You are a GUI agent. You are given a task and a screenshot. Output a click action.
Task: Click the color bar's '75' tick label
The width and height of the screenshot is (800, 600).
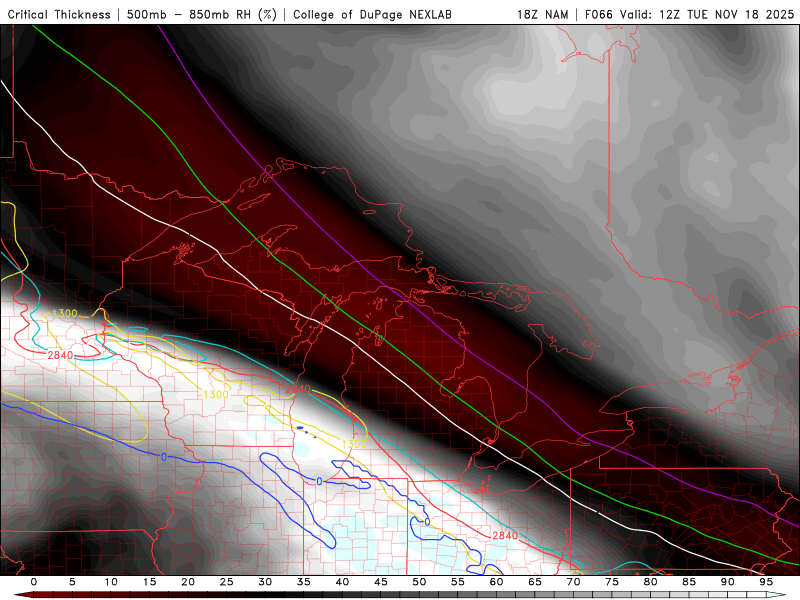(x=612, y=582)
